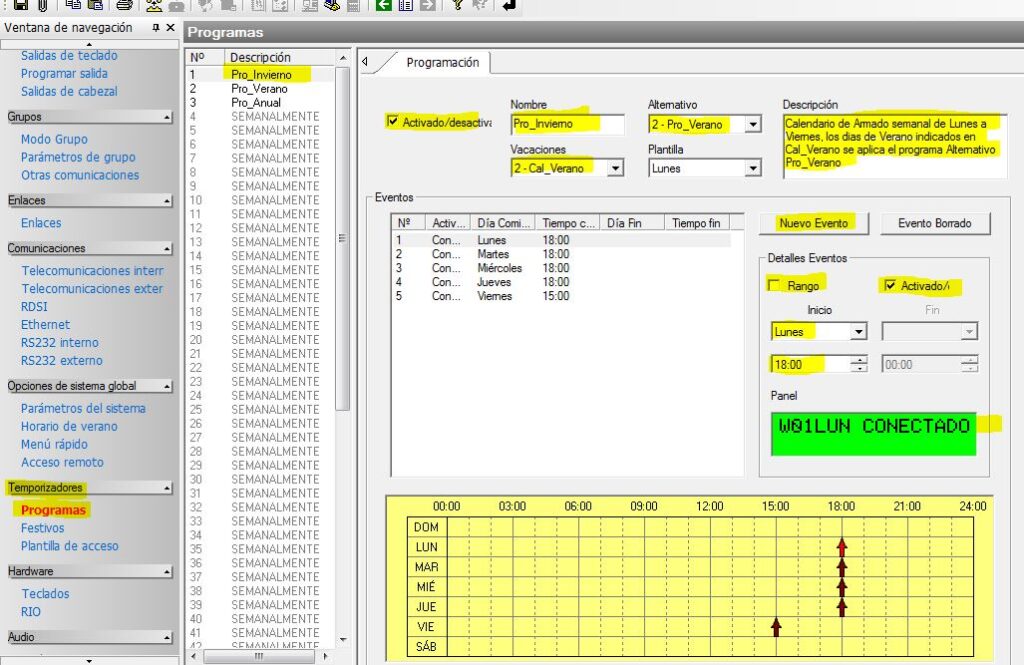Open Festivos in the navigation pane

point(42,528)
